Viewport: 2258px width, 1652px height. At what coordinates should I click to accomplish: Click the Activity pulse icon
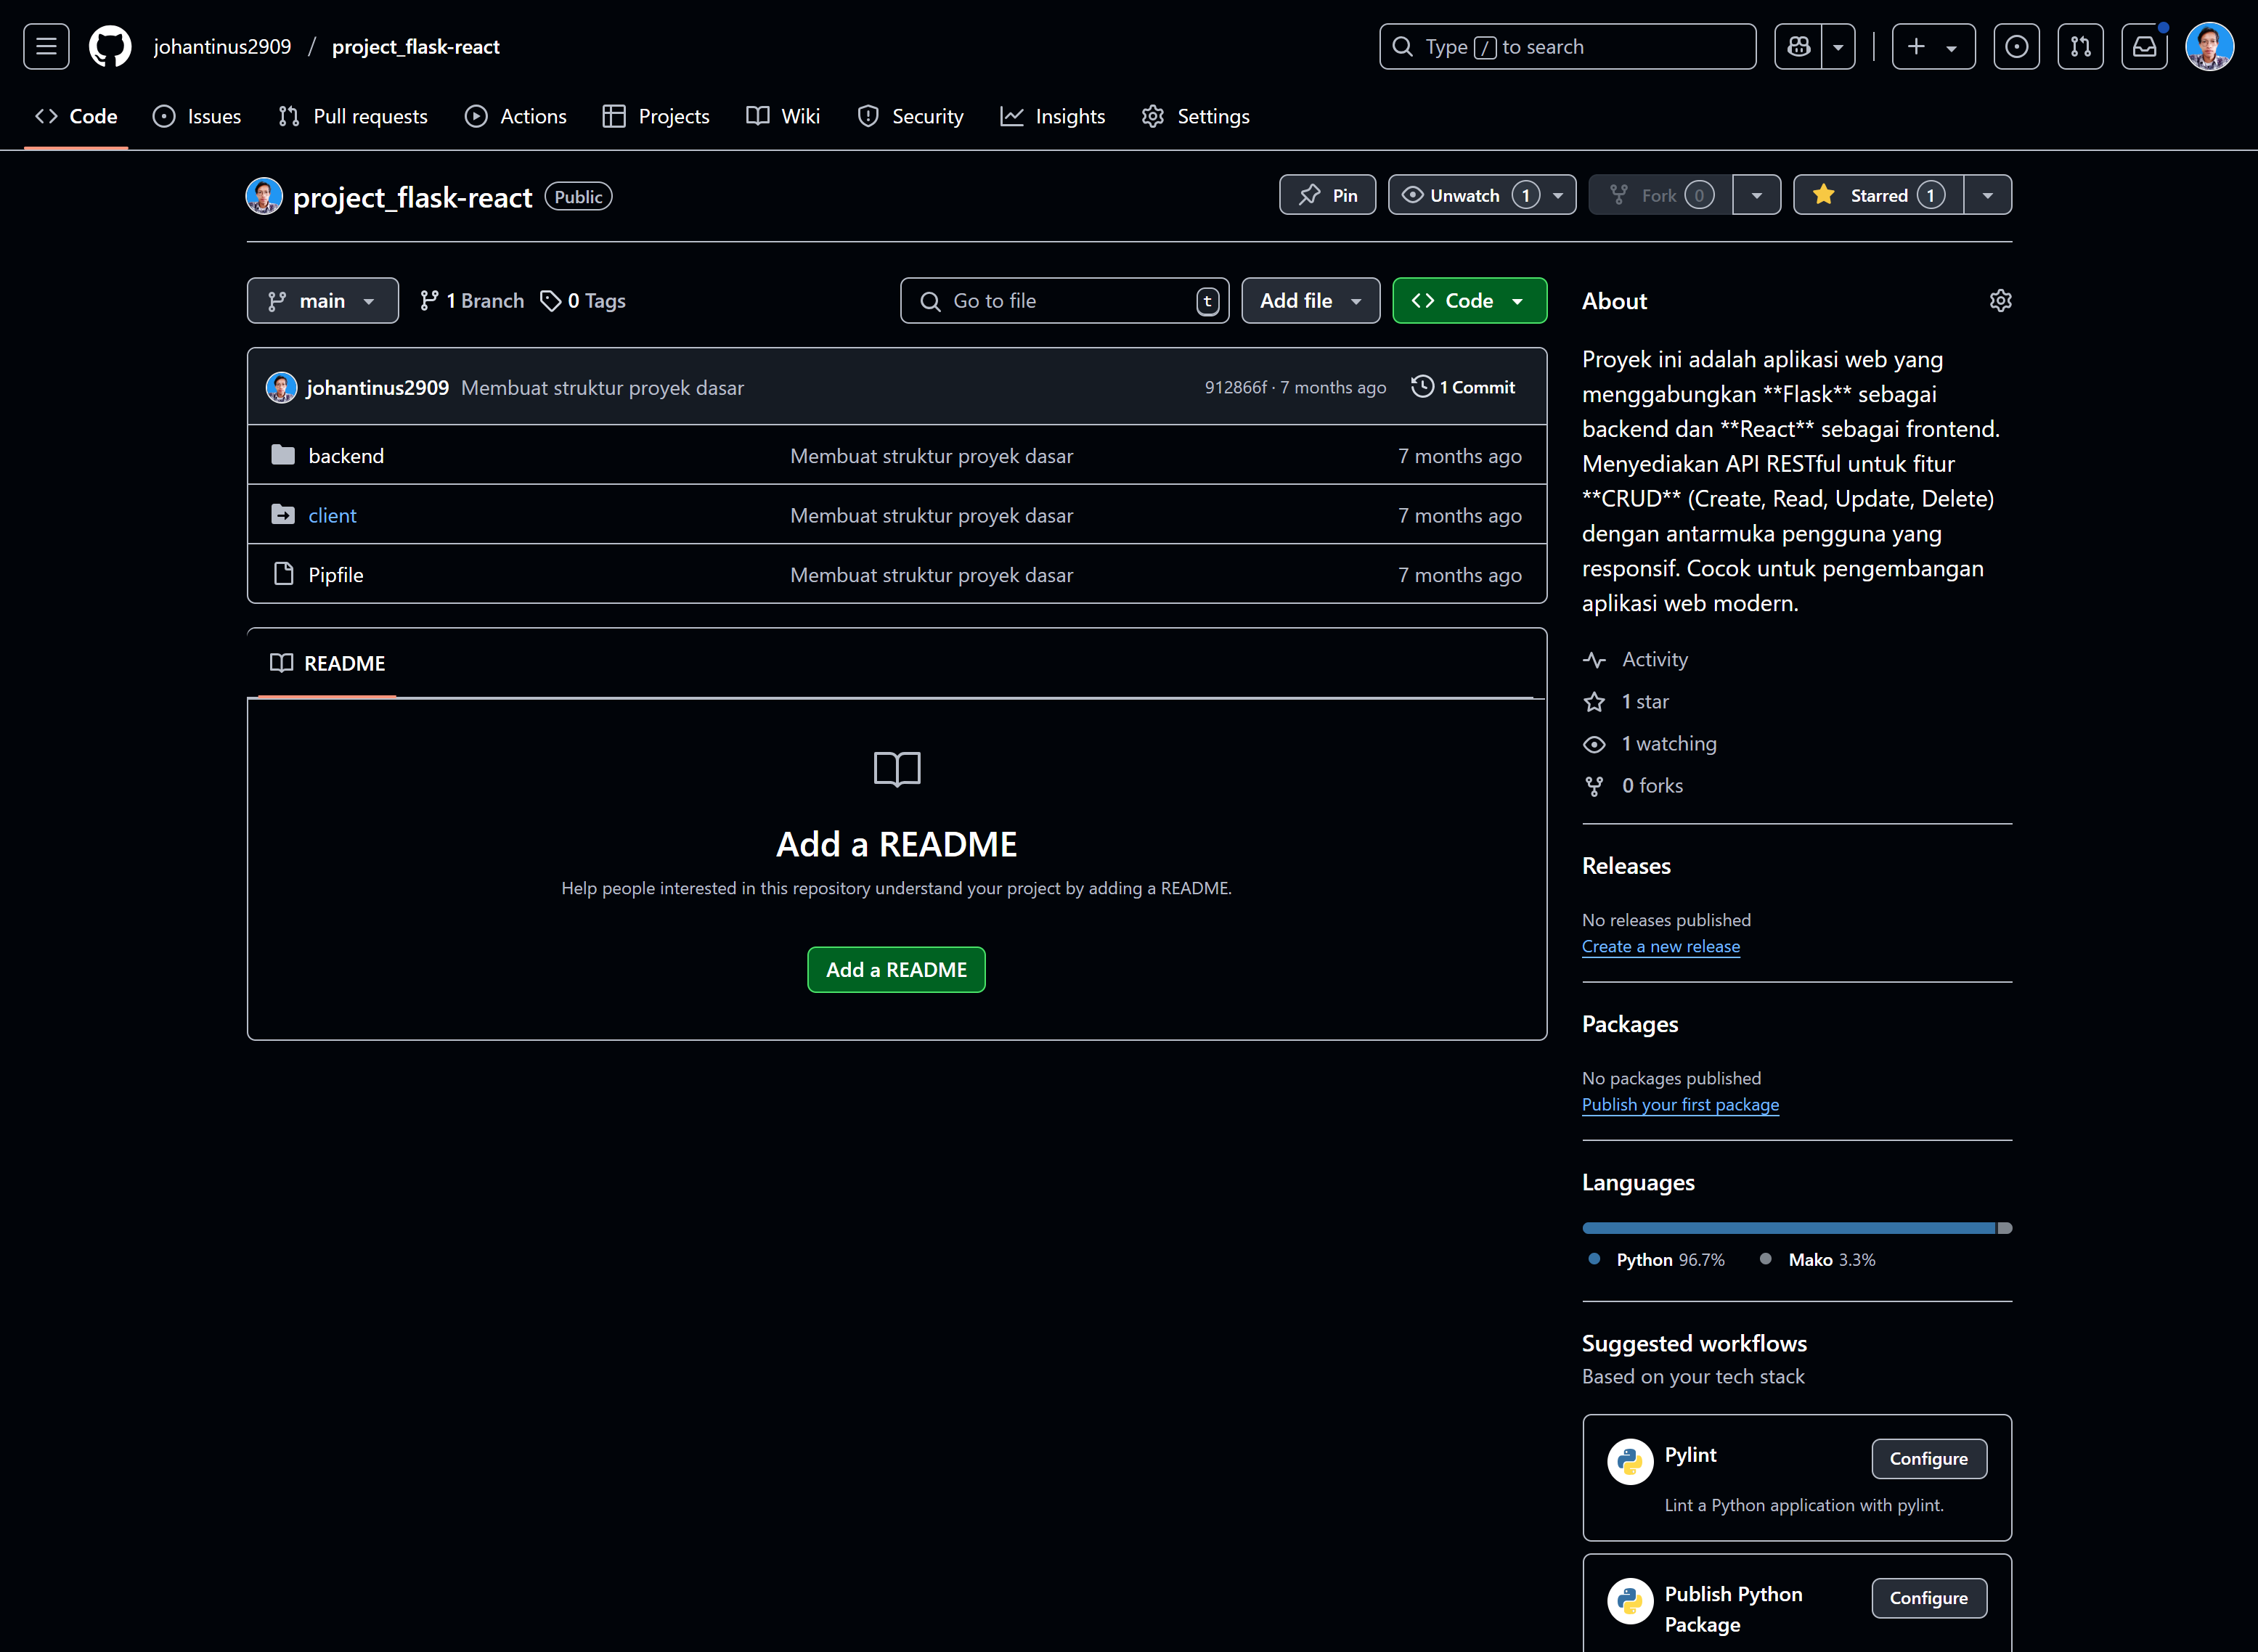[x=1594, y=660]
